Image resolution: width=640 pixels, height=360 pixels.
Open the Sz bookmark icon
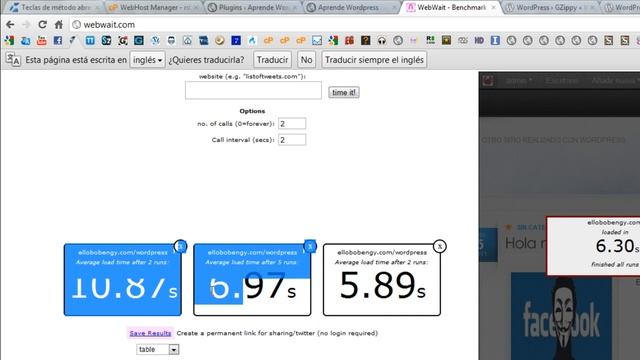pyautogui.click(x=107, y=40)
